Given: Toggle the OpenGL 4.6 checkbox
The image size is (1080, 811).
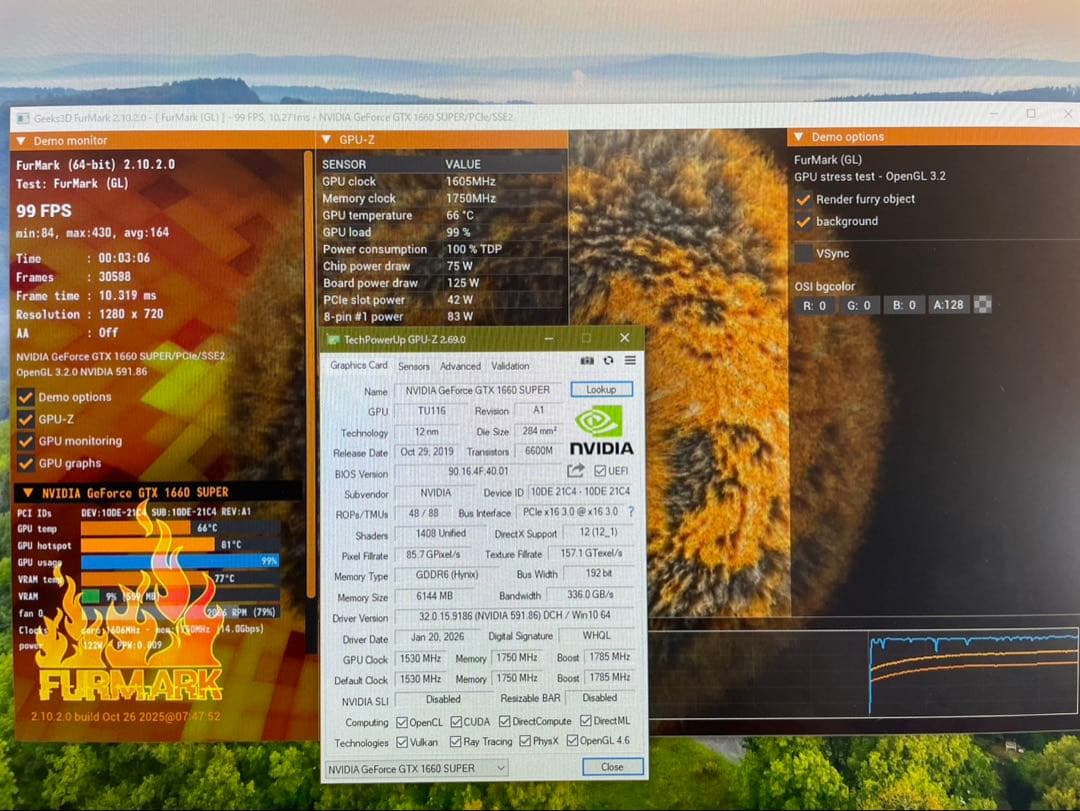Looking at the screenshot, I should (x=572, y=740).
